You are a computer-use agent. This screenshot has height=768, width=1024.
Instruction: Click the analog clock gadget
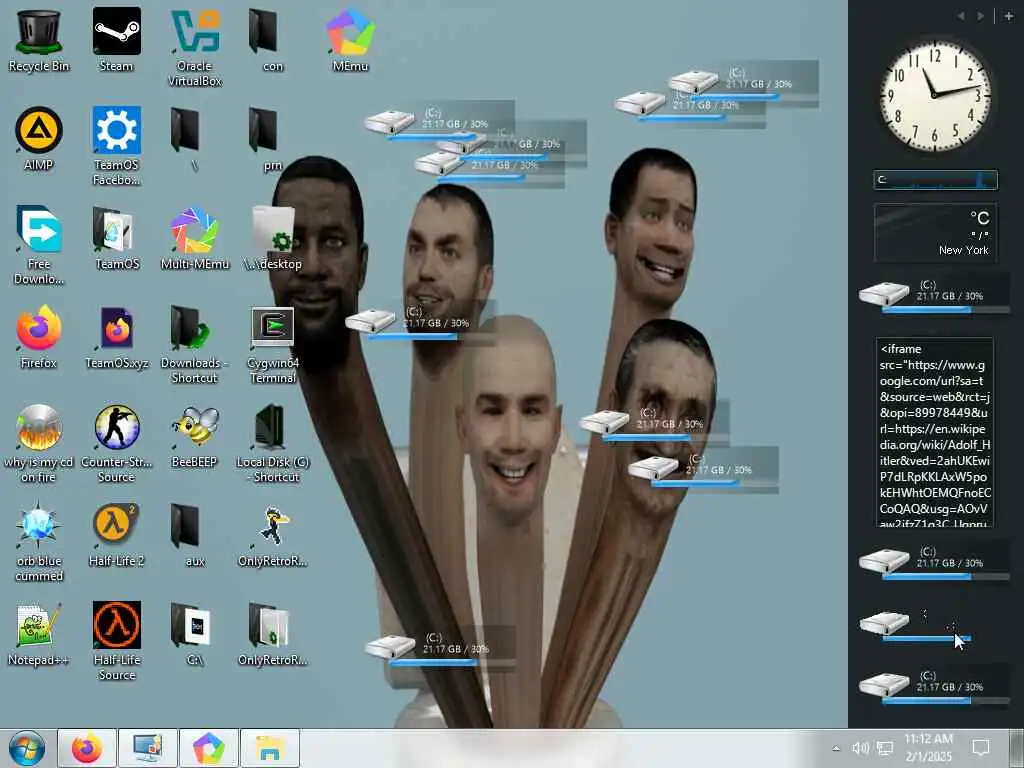(935, 97)
